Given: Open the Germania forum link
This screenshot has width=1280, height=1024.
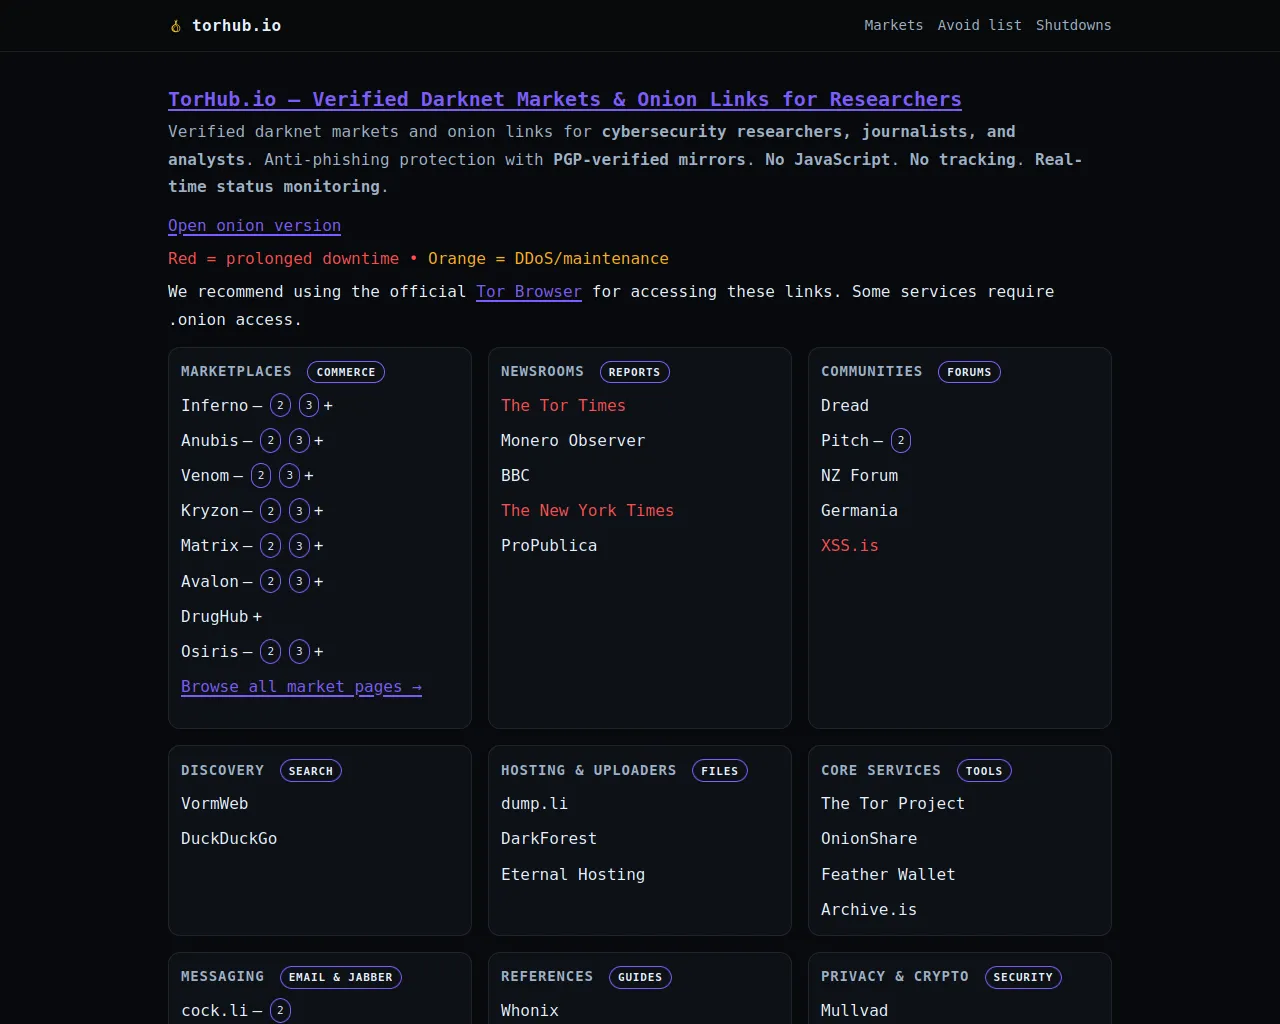Looking at the screenshot, I should coord(859,510).
